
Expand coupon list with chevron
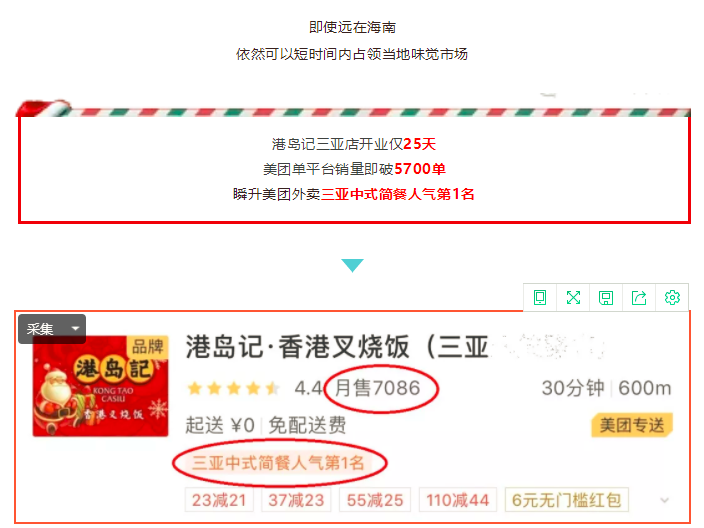coord(665,500)
